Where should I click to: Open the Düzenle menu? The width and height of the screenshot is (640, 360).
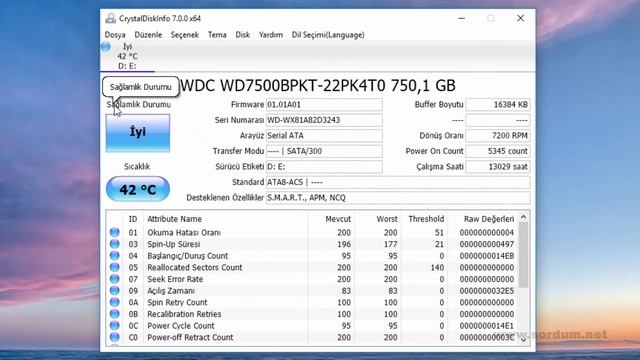[148, 35]
